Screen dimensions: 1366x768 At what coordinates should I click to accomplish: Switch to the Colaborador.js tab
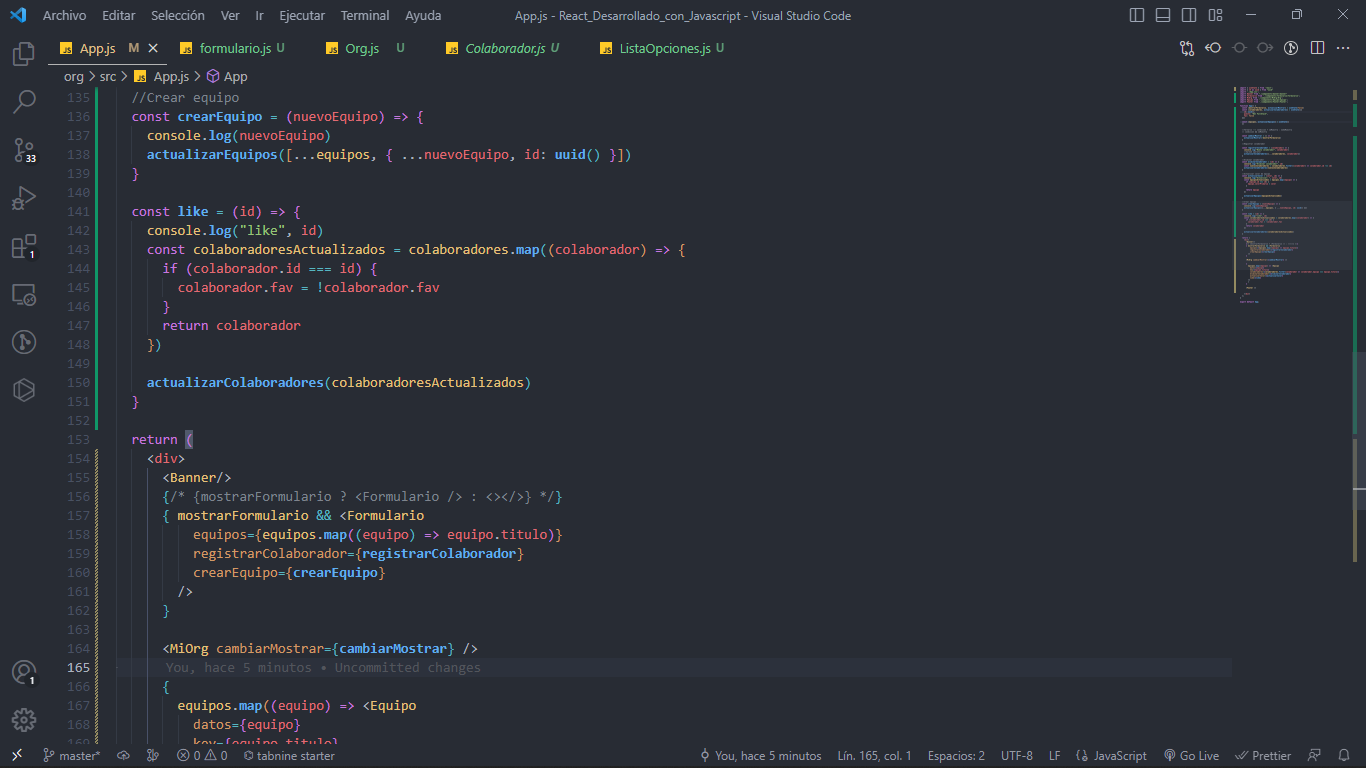coord(504,48)
